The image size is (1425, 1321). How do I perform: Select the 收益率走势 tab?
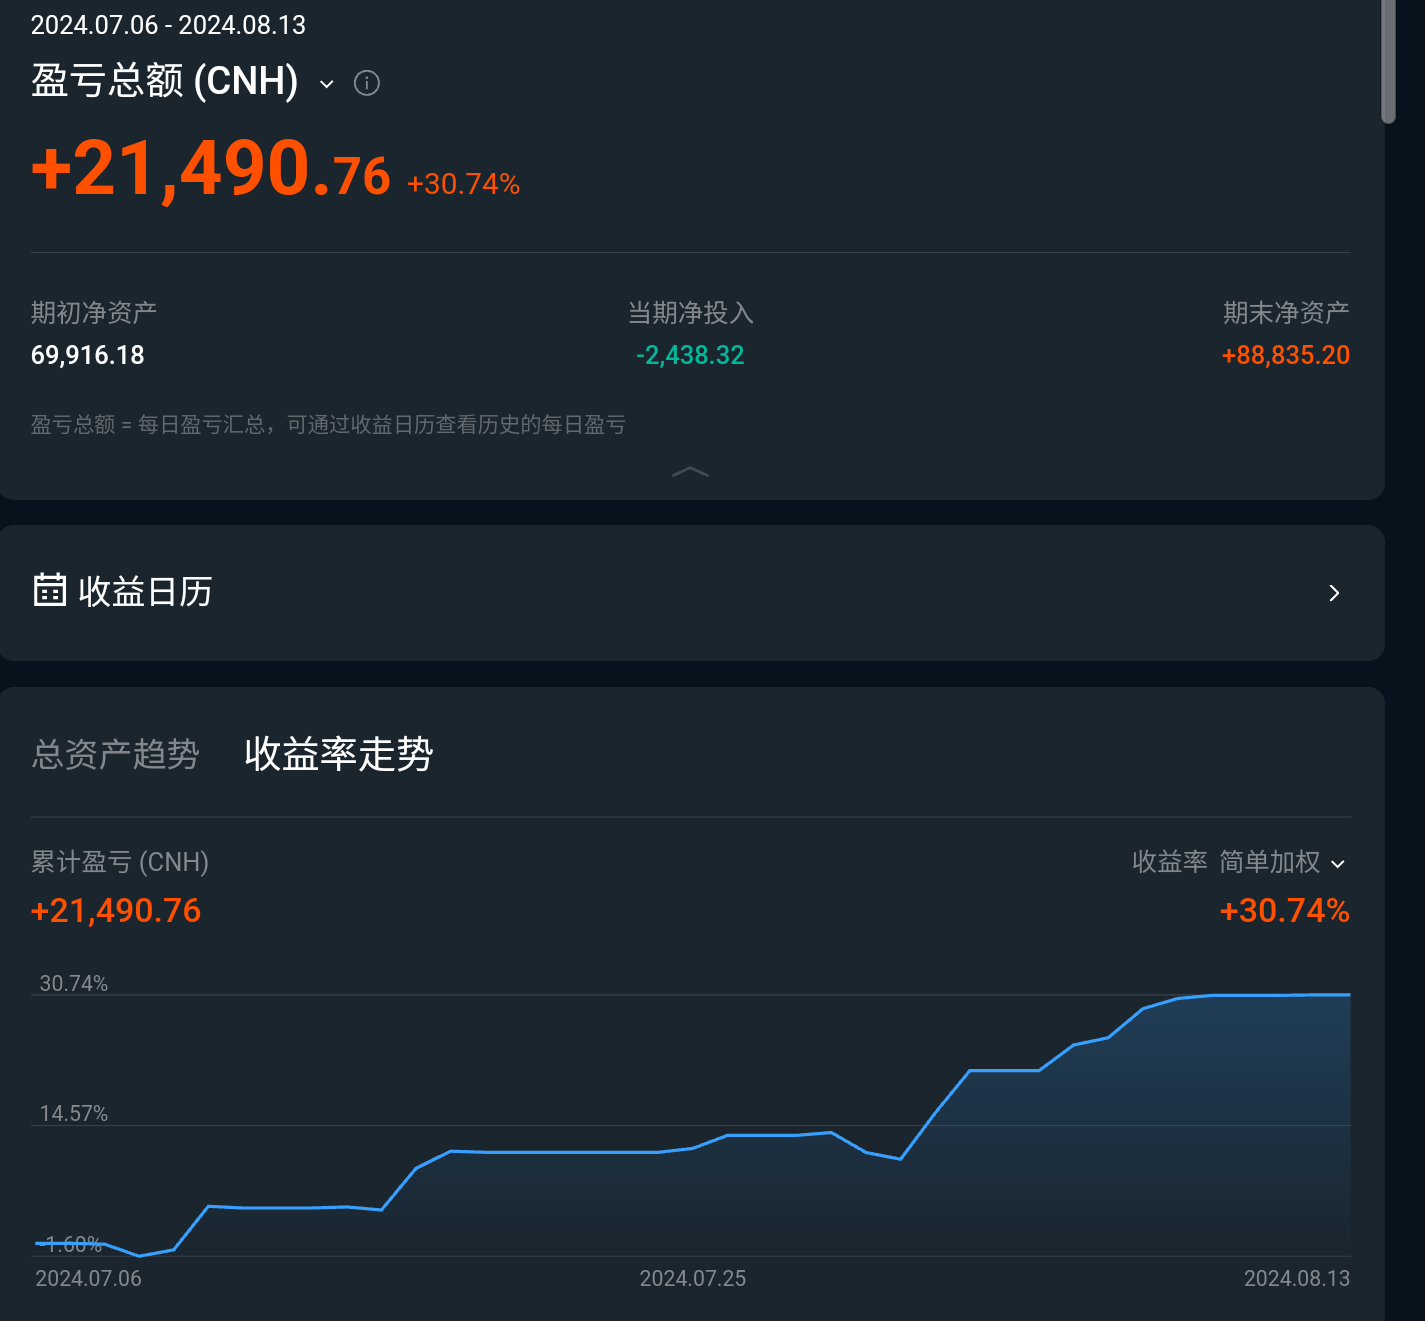pos(338,754)
